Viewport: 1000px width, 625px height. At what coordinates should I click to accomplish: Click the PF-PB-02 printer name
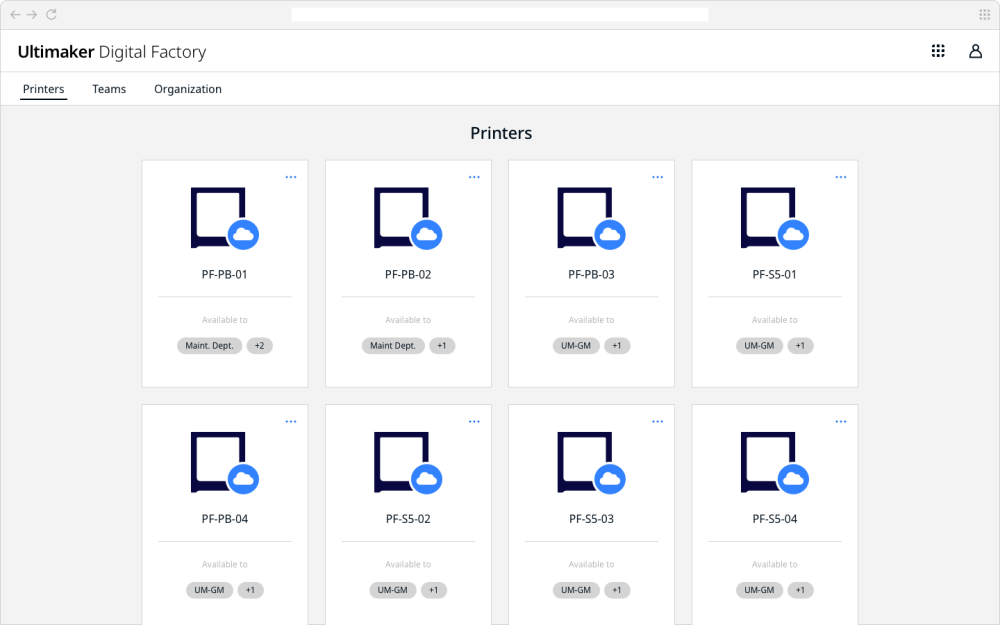(408, 275)
